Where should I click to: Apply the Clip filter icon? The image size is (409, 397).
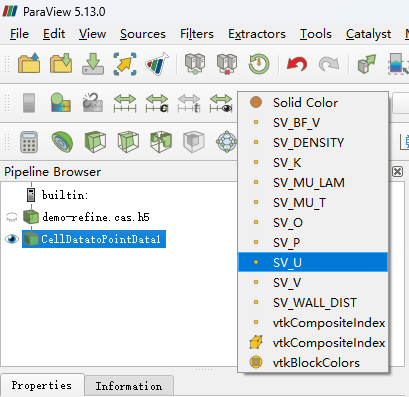coord(95,142)
